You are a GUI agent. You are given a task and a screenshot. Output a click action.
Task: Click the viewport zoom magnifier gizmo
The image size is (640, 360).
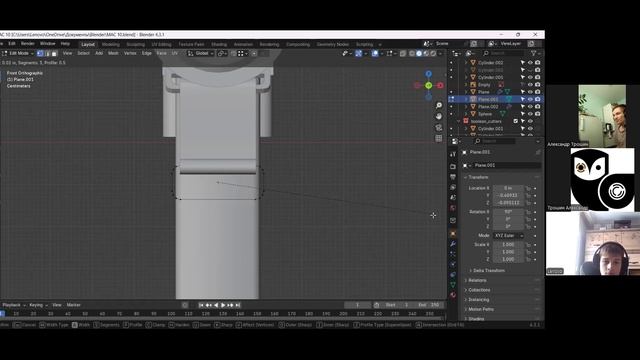439,106
